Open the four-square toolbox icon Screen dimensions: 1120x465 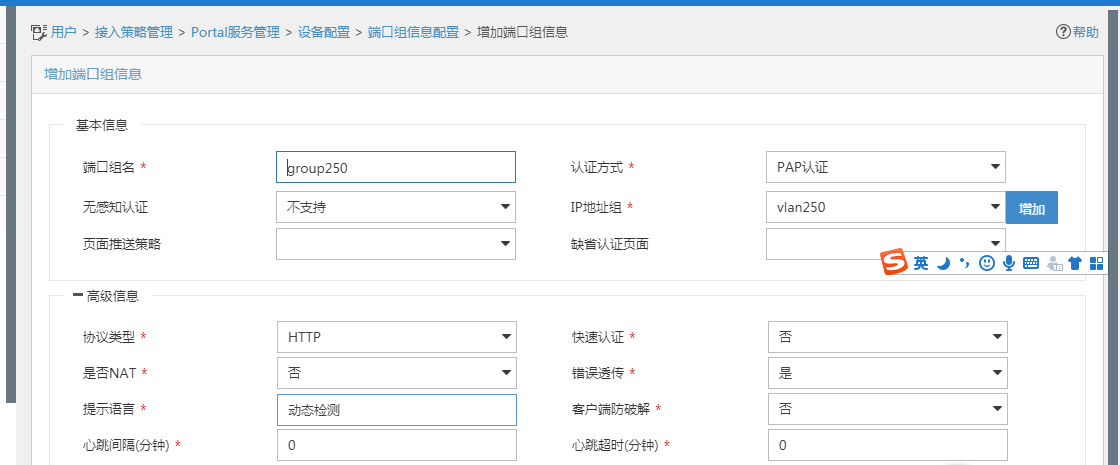tap(1097, 263)
